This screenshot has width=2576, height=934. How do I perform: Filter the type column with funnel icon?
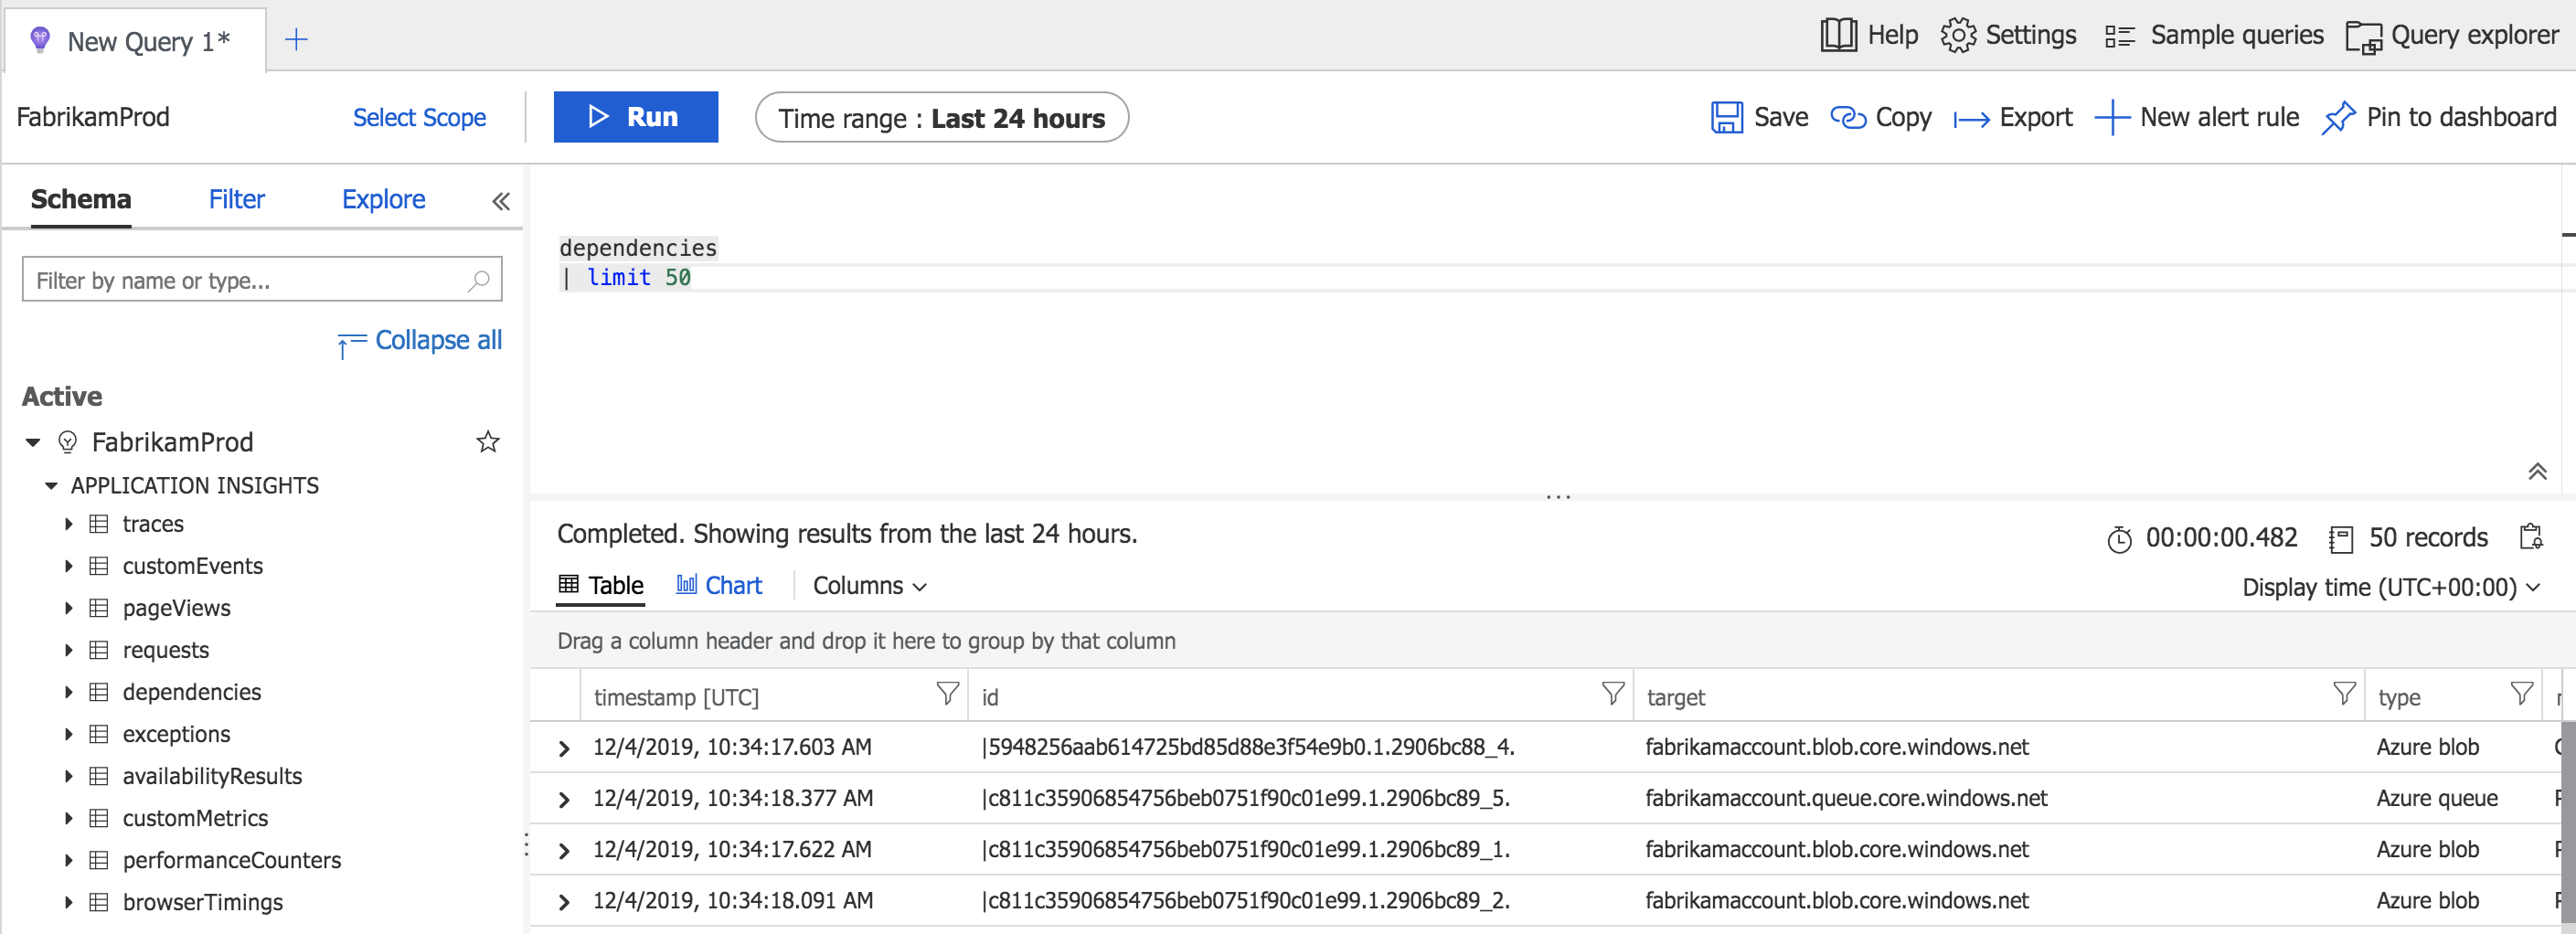tap(2521, 693)
